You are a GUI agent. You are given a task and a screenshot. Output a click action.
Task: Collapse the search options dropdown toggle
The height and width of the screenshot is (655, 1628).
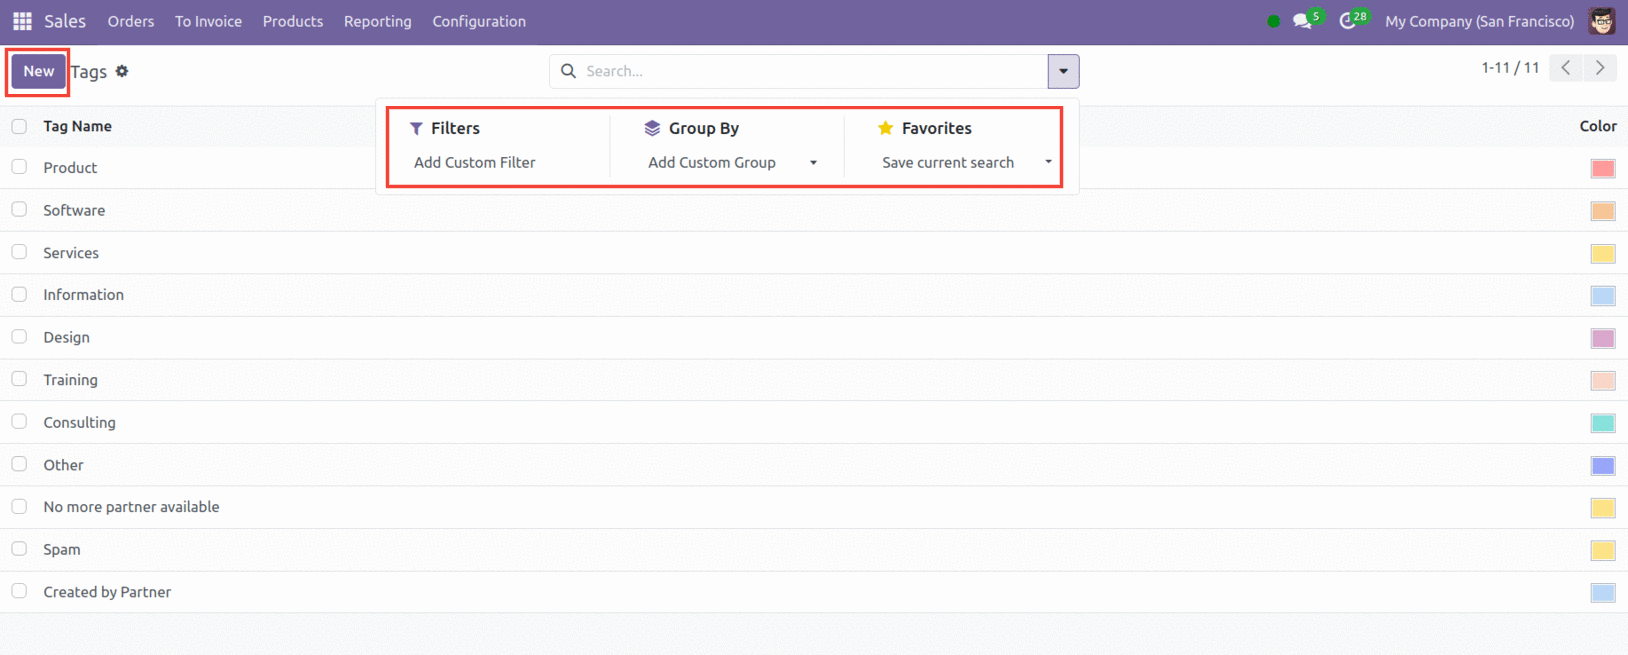pos(1063,71)
